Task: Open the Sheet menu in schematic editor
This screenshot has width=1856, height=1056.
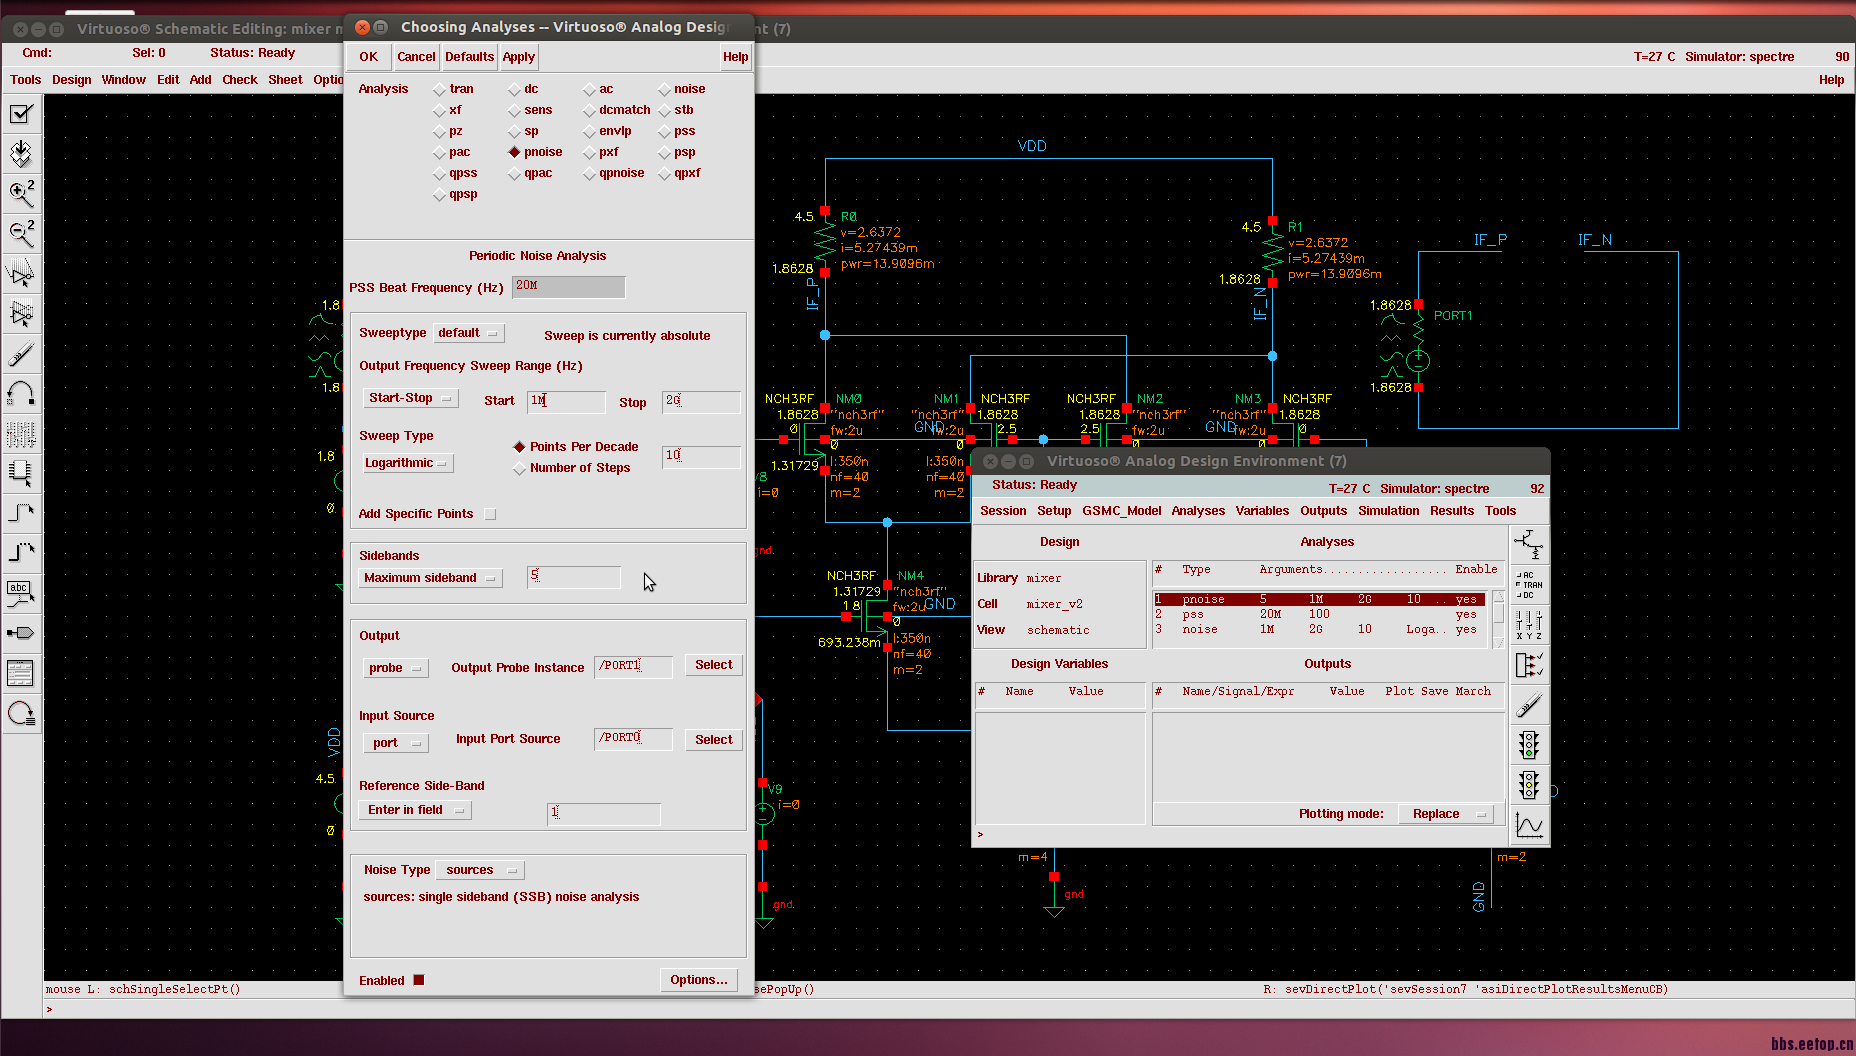Action: (x=285, y=80)
